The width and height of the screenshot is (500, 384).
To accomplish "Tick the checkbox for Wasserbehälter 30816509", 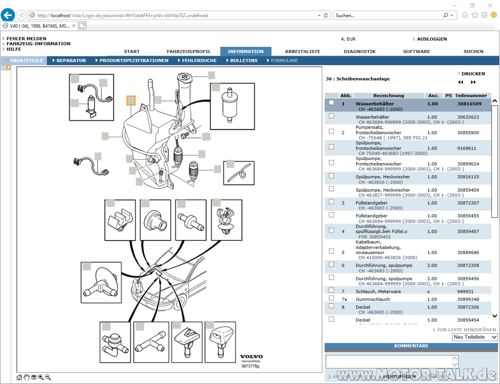I will coord(331,103).
